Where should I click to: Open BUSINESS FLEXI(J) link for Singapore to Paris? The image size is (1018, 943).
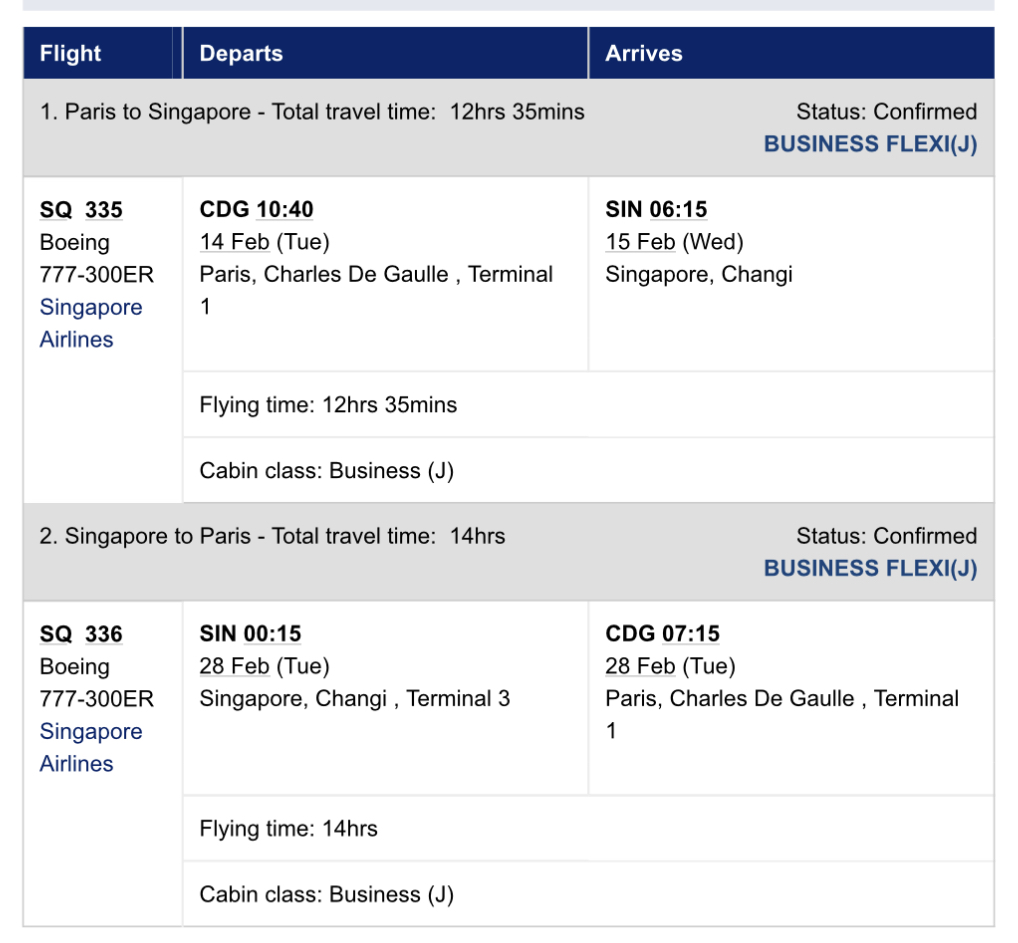(870, 568)
